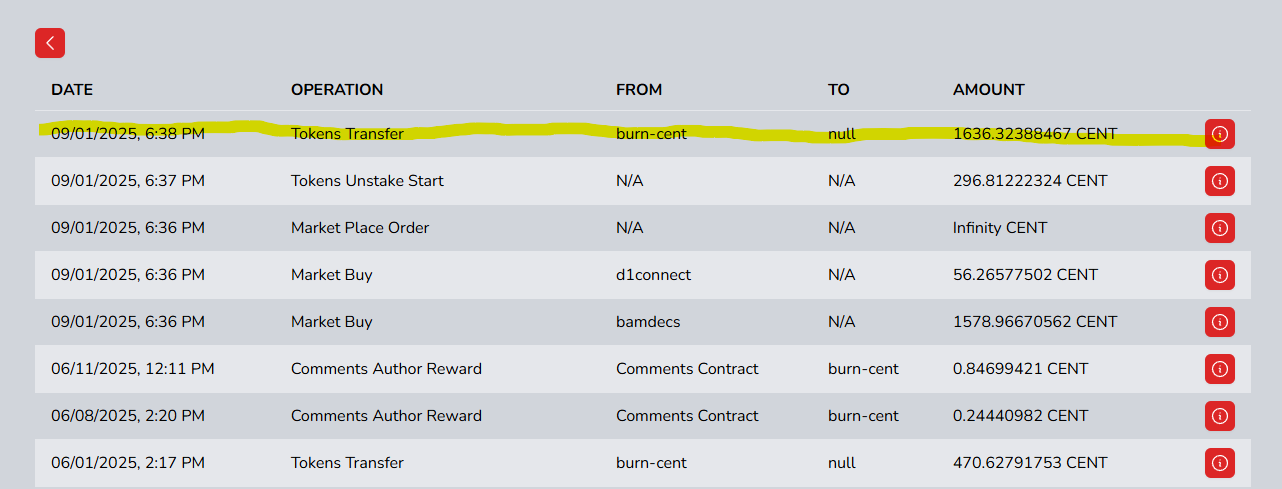Open info for 0.84699421 CENT reward
The image size is (1282, 489).
click(1219, 369)
